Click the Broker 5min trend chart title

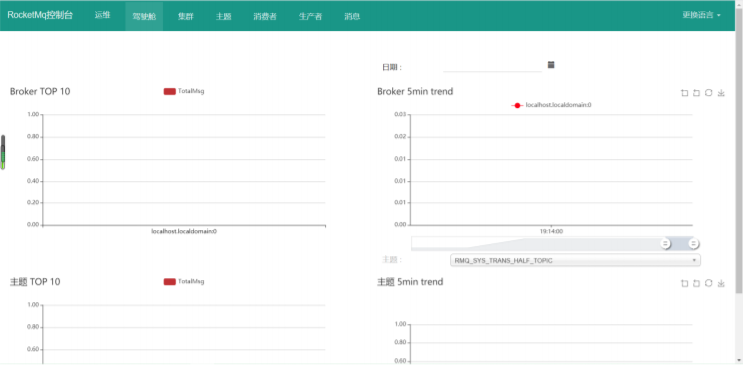click(x=415, y=91)
